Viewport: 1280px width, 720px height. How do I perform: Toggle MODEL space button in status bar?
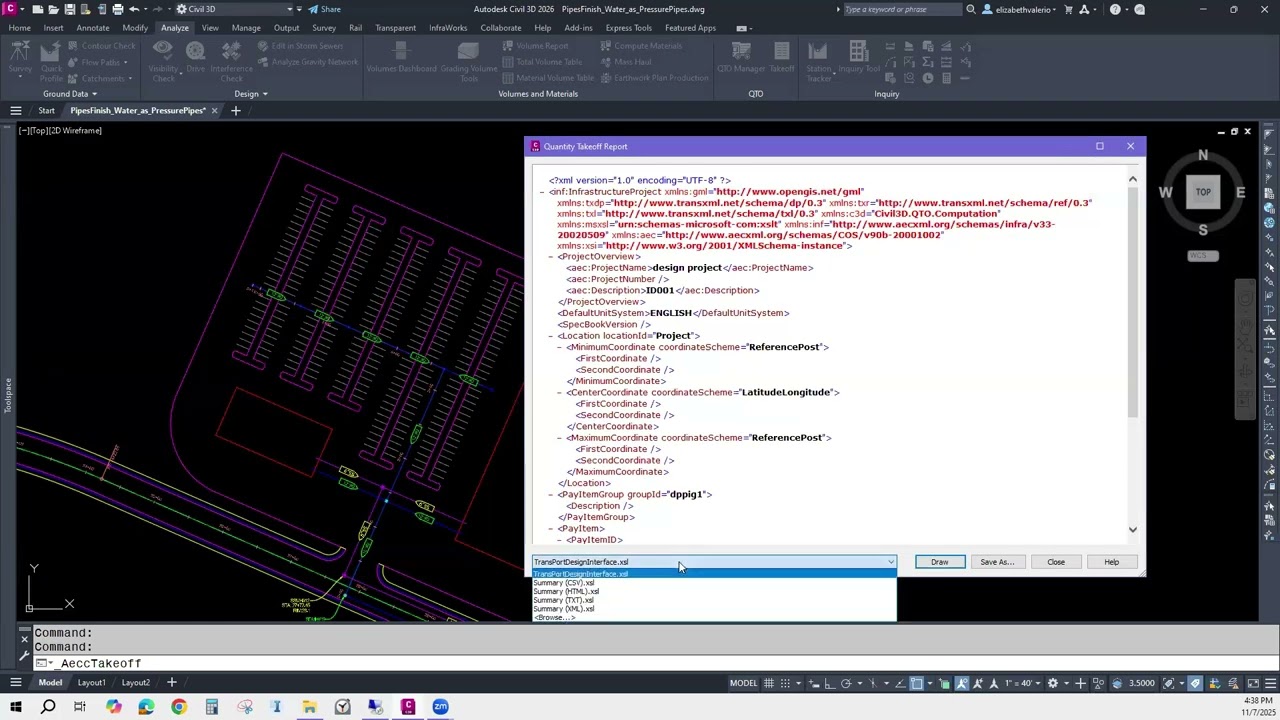(743, 683)
